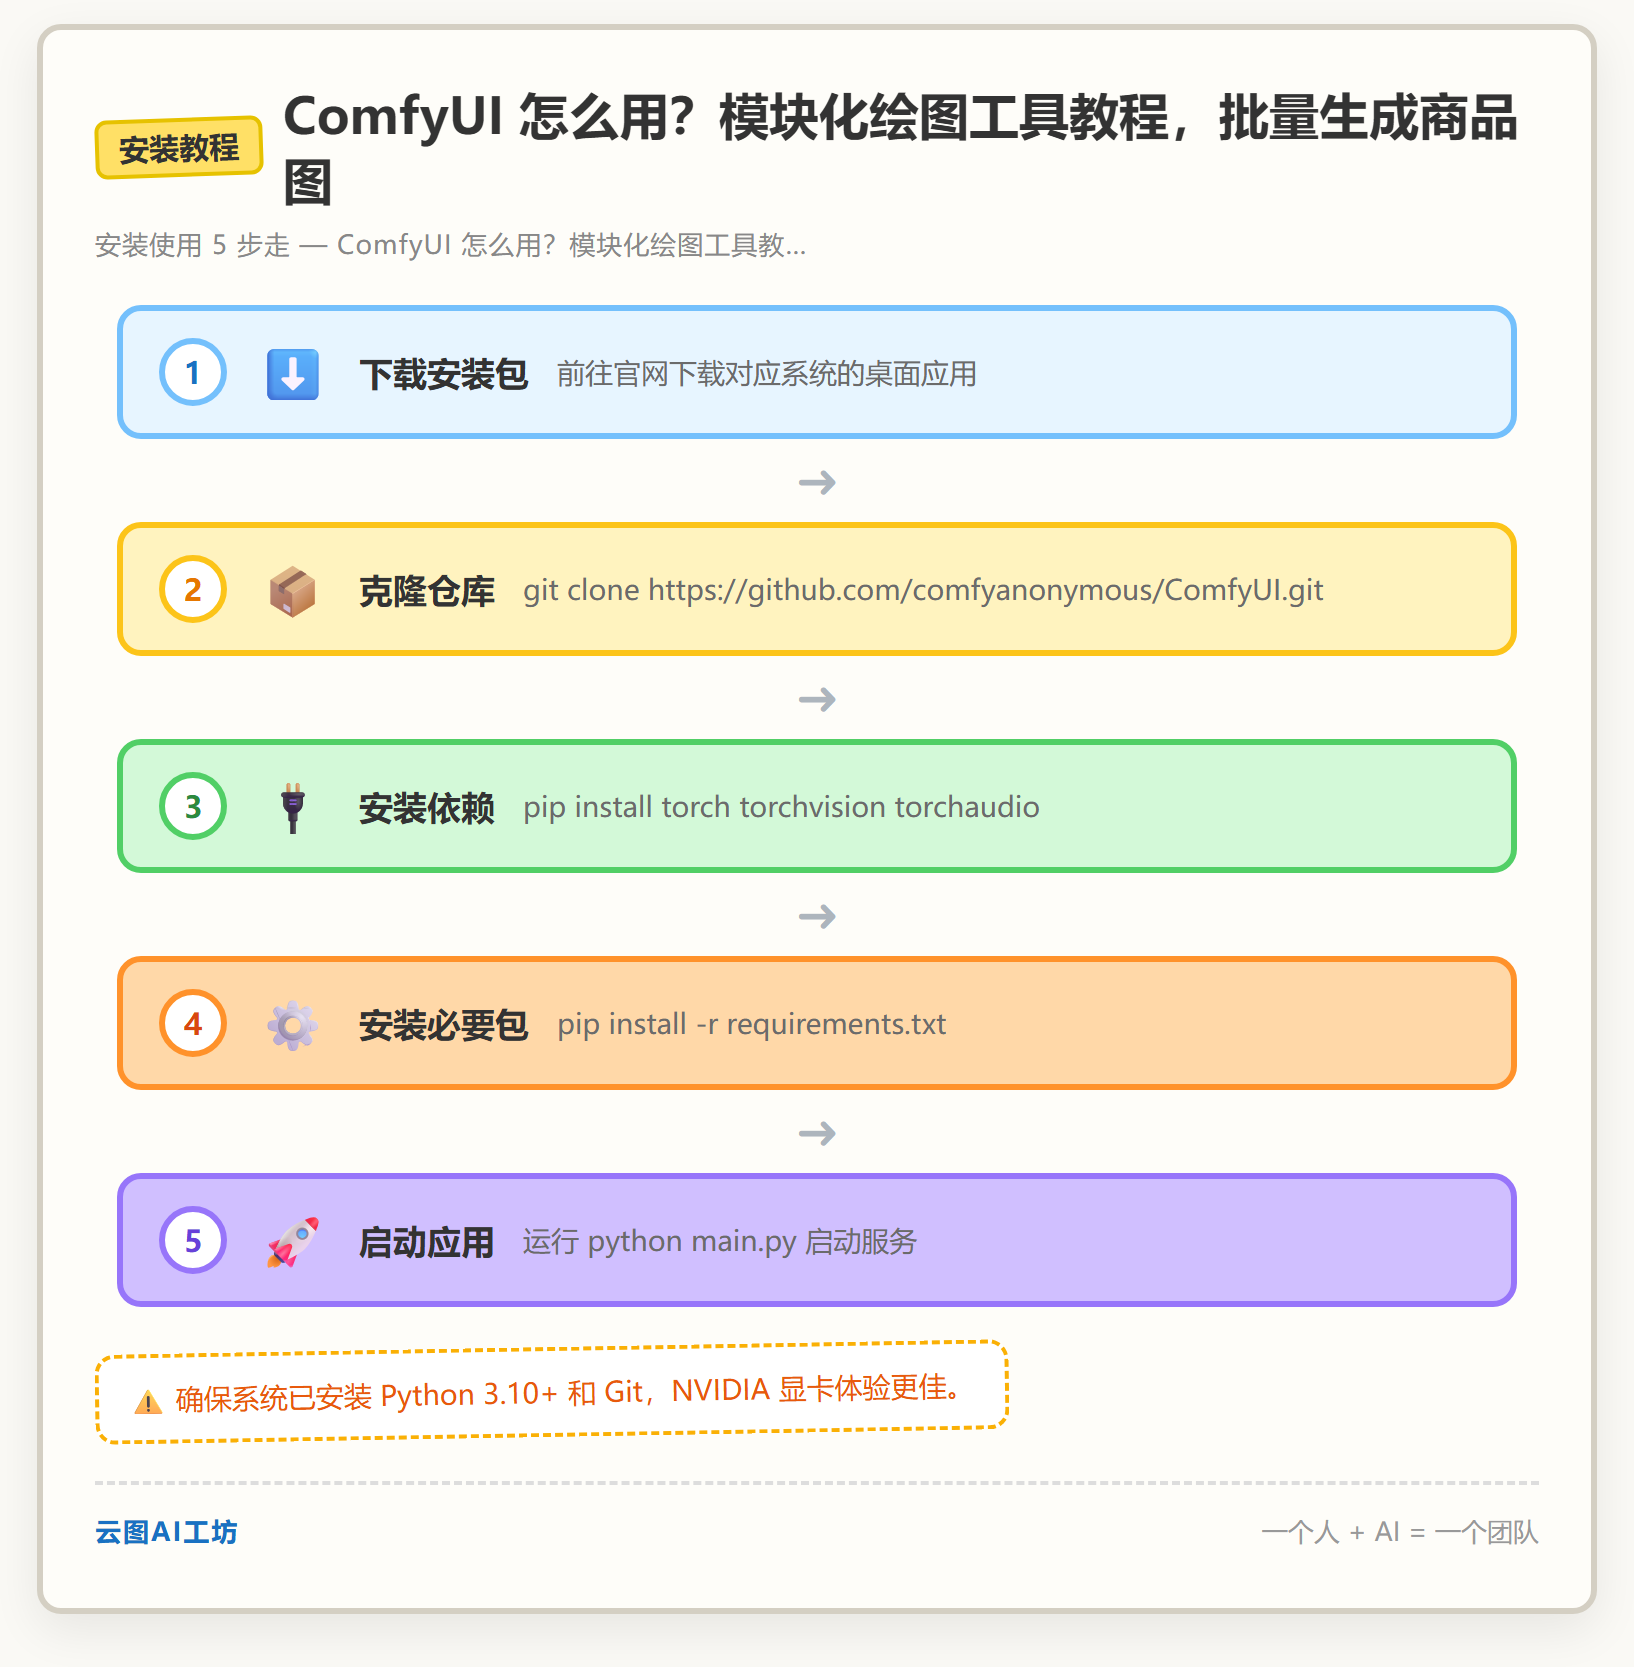Click the 前往官网下载对应系统的桌面应用 description
Screen dimensions: 1634x1667
[x=767, y=374]
